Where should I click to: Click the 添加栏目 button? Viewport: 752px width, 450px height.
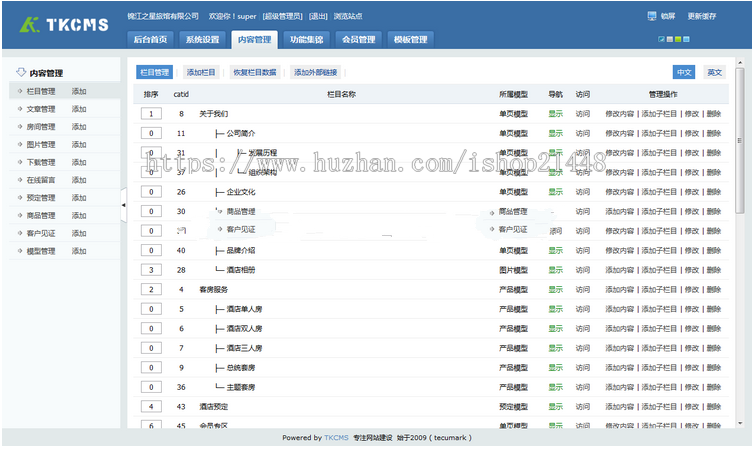pyautogui.click(x=201, y=72)
